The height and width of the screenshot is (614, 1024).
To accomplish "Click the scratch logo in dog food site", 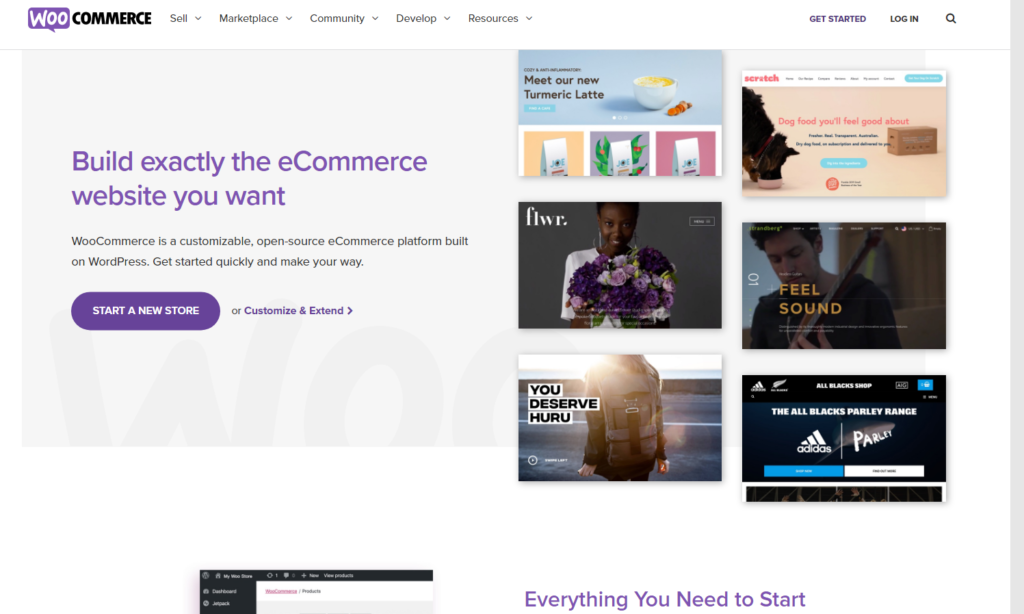I will pyautogui.click(x=761, y=78).
